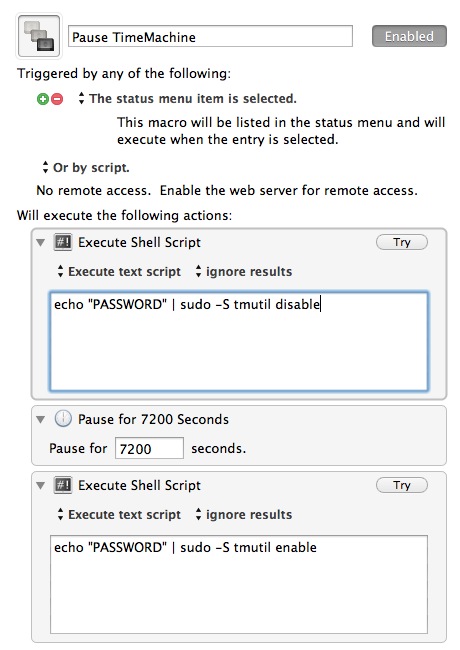460x650 pixels.
Task: Click the Pause TimeMachine macro name field
Action: (211, 36)
